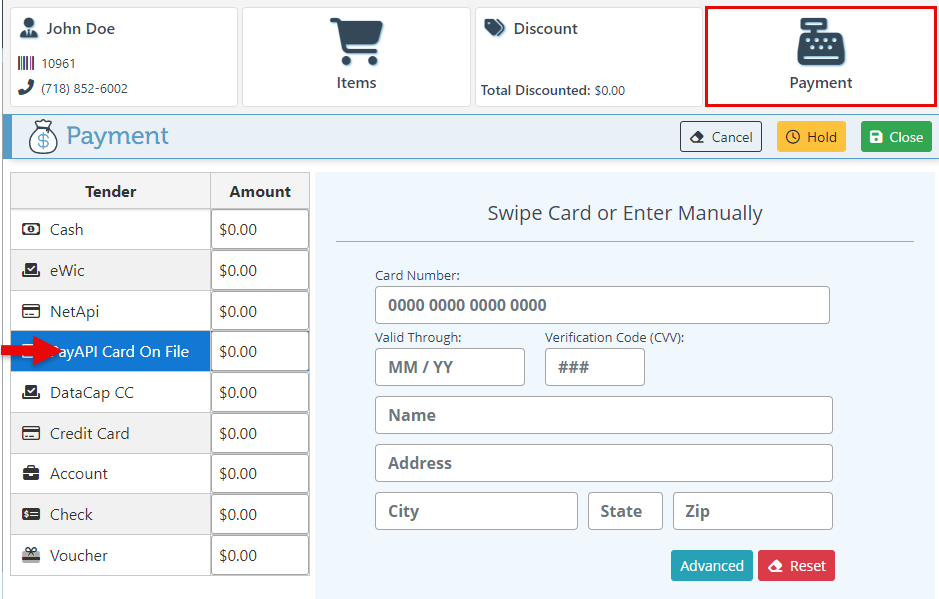Click the shopping cart Items icon
This screenshot has width=939, height=599.
[356, 43]
